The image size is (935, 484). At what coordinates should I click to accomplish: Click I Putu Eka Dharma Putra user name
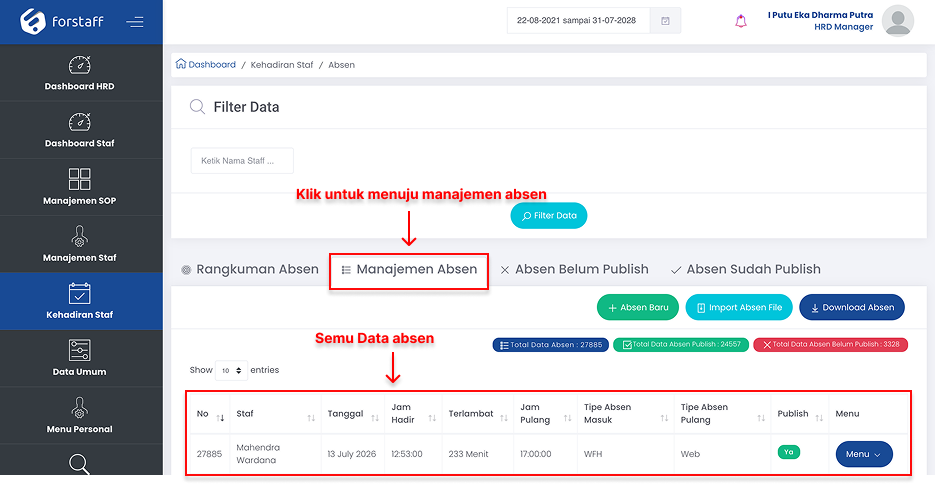[820, 15]
